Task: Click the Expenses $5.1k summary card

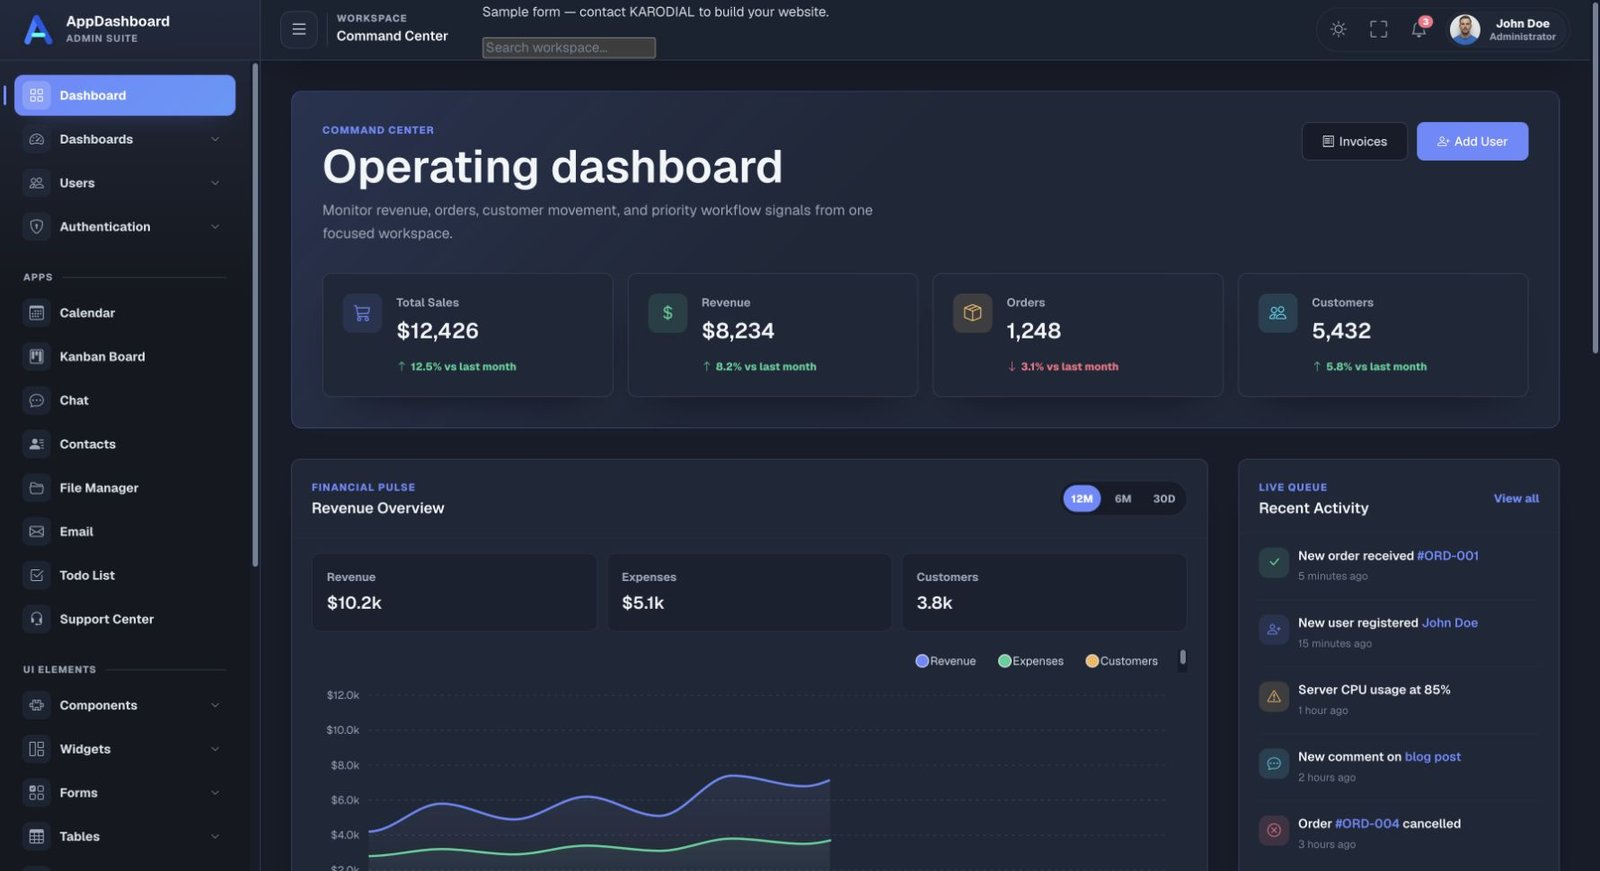Action: click(749, 592)
